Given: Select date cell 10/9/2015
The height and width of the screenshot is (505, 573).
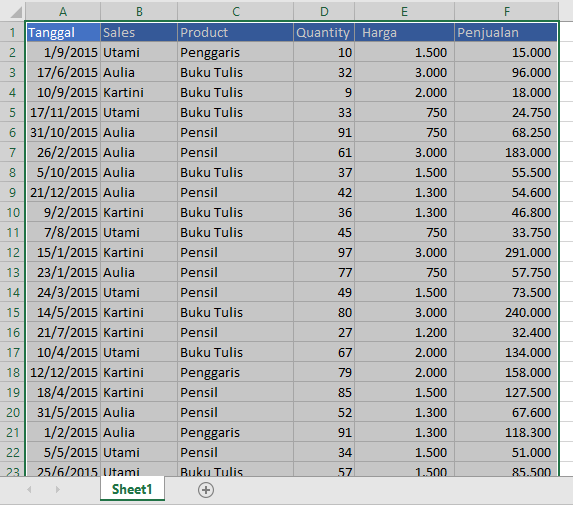Looking at the screenshot, I should (x=63, y=92).
